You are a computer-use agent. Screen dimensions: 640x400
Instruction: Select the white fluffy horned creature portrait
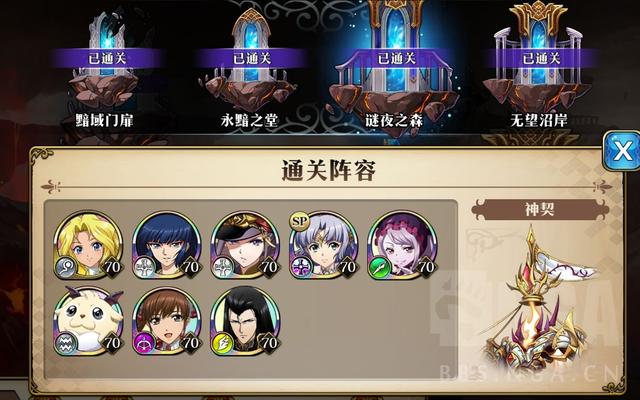click(x=88, y=321)
